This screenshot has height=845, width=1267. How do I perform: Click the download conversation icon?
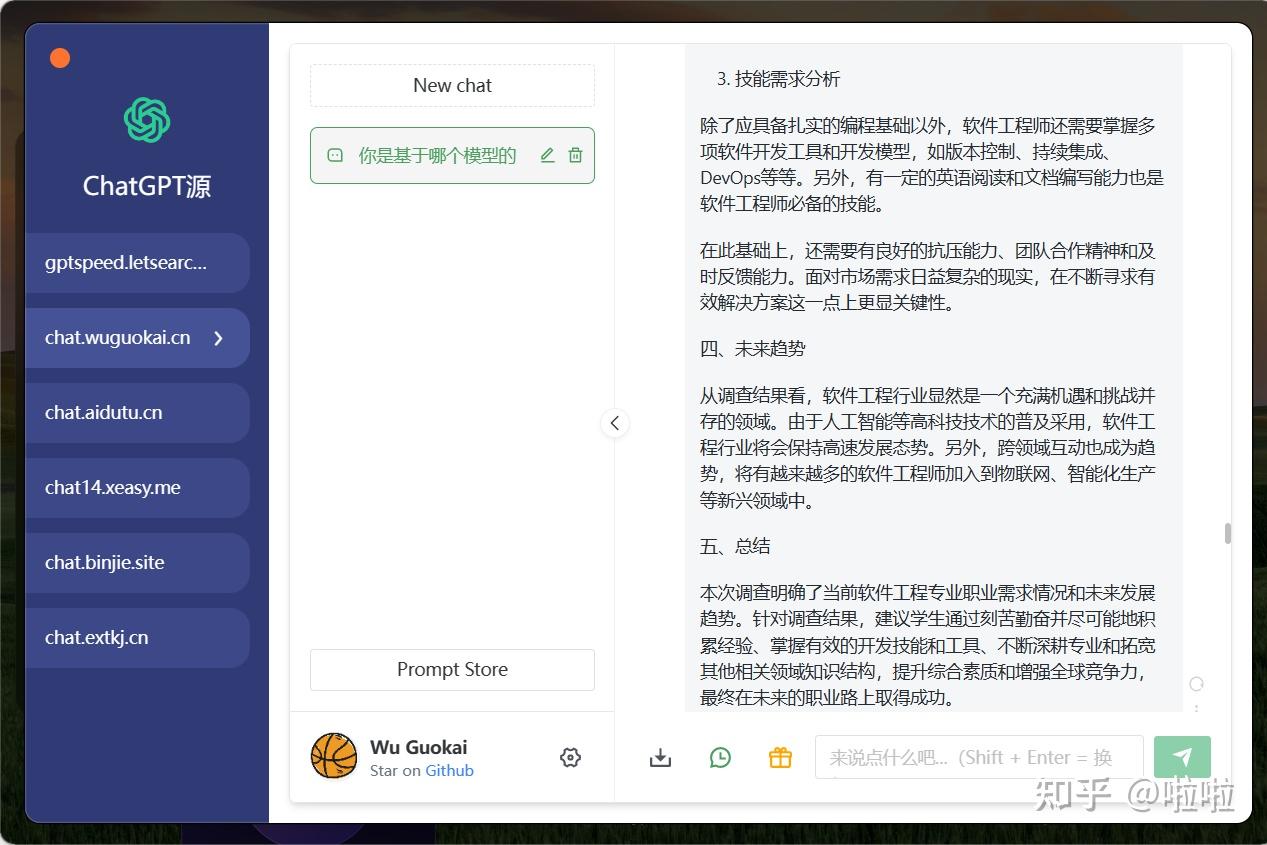coord(660,757)
